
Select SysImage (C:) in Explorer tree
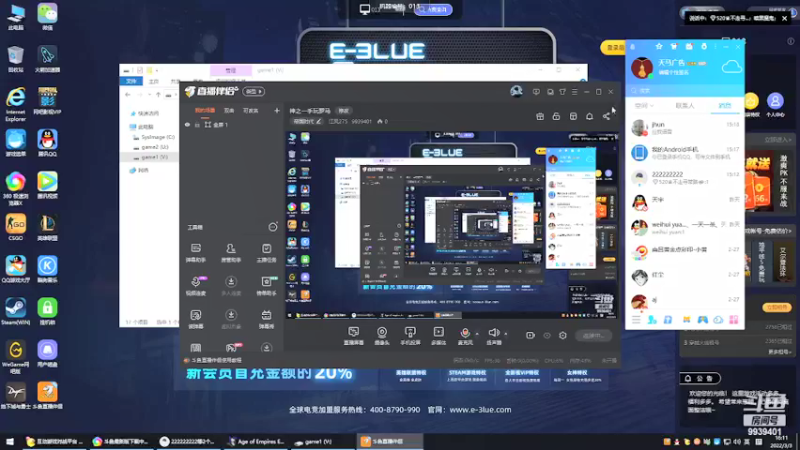[x=157, y=137]
